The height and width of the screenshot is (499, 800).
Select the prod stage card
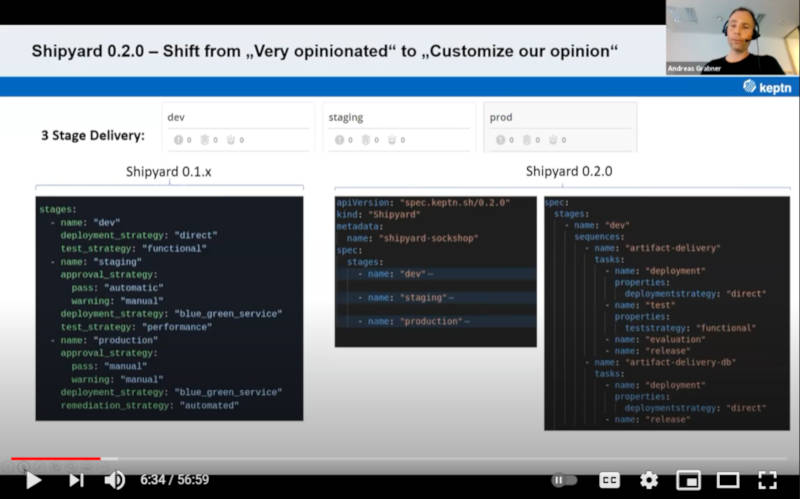tap(560, 128)
